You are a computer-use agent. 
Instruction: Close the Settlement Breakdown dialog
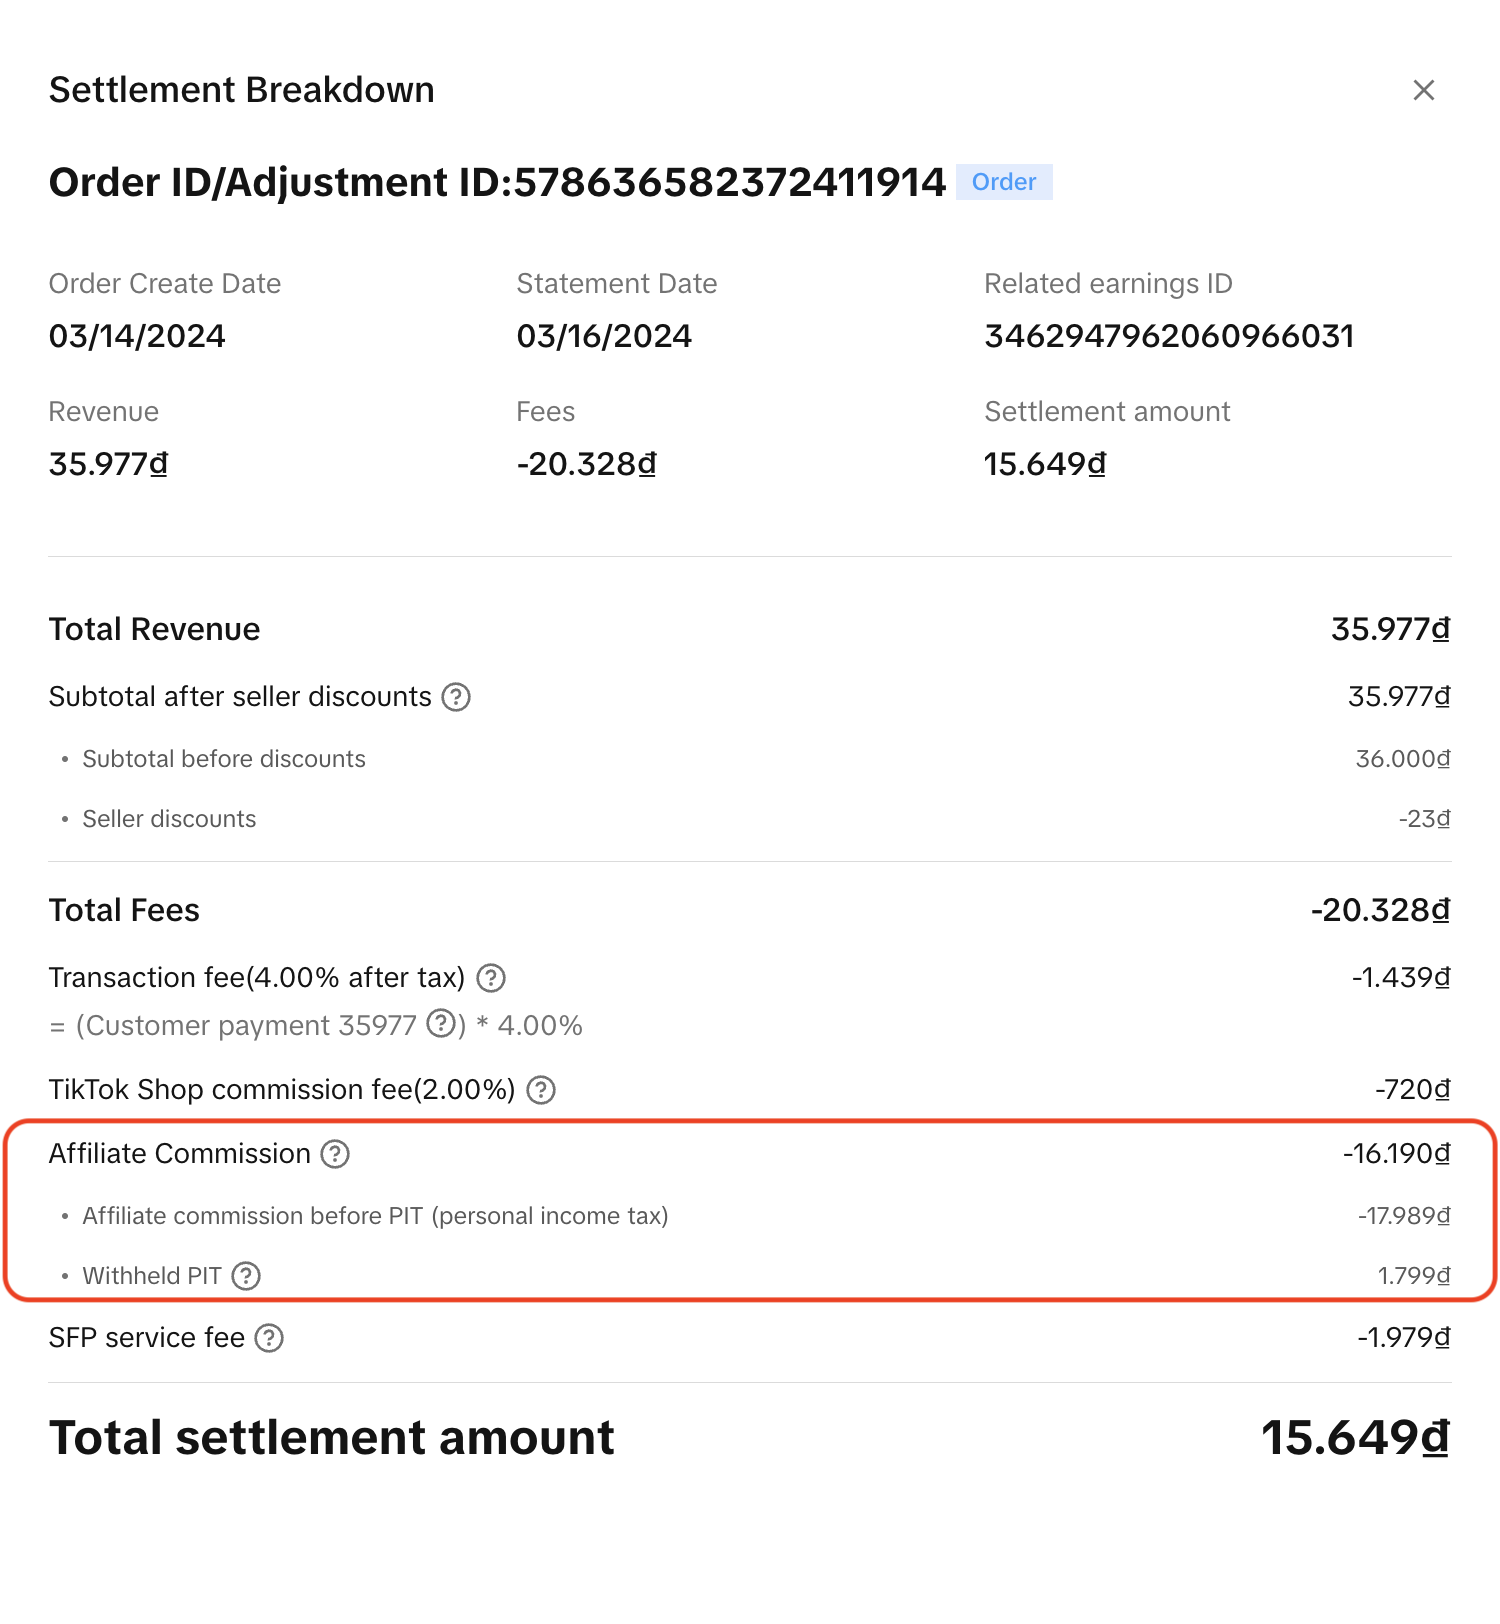1423,90
